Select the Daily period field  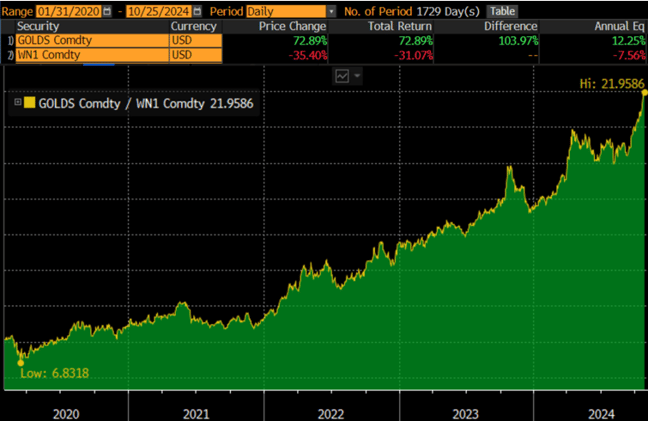(x=286, y=11)
